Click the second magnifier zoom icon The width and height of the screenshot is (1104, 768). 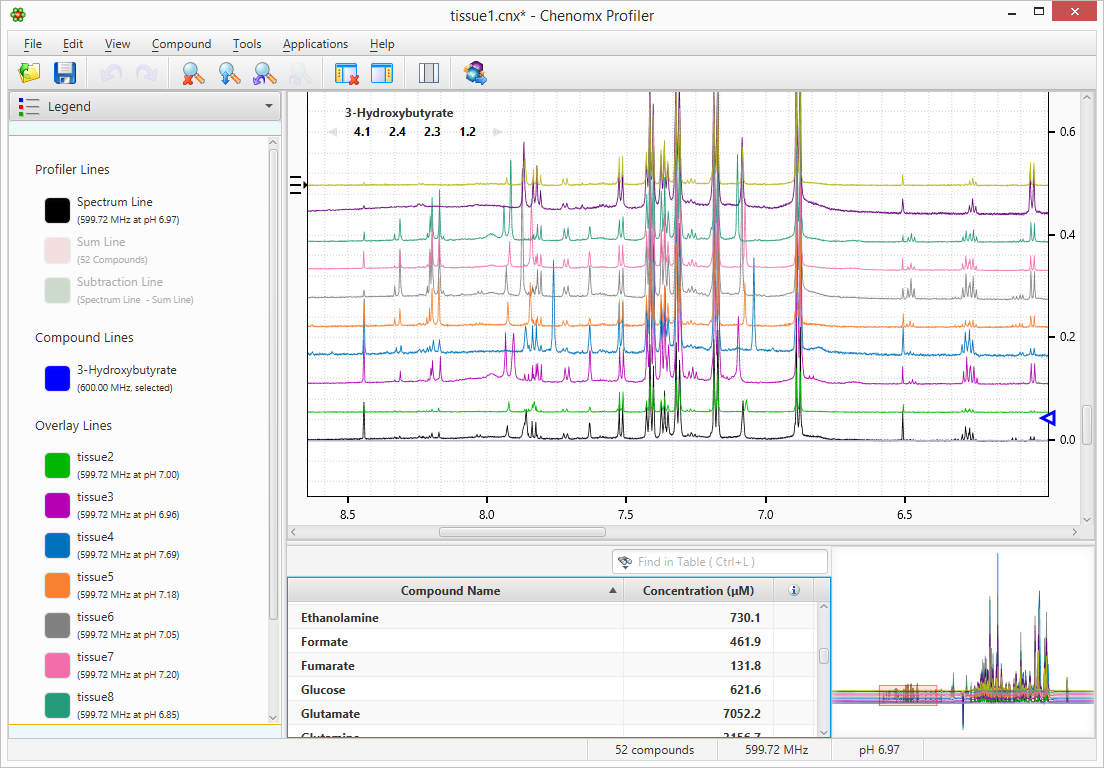[x=229, y=73]
